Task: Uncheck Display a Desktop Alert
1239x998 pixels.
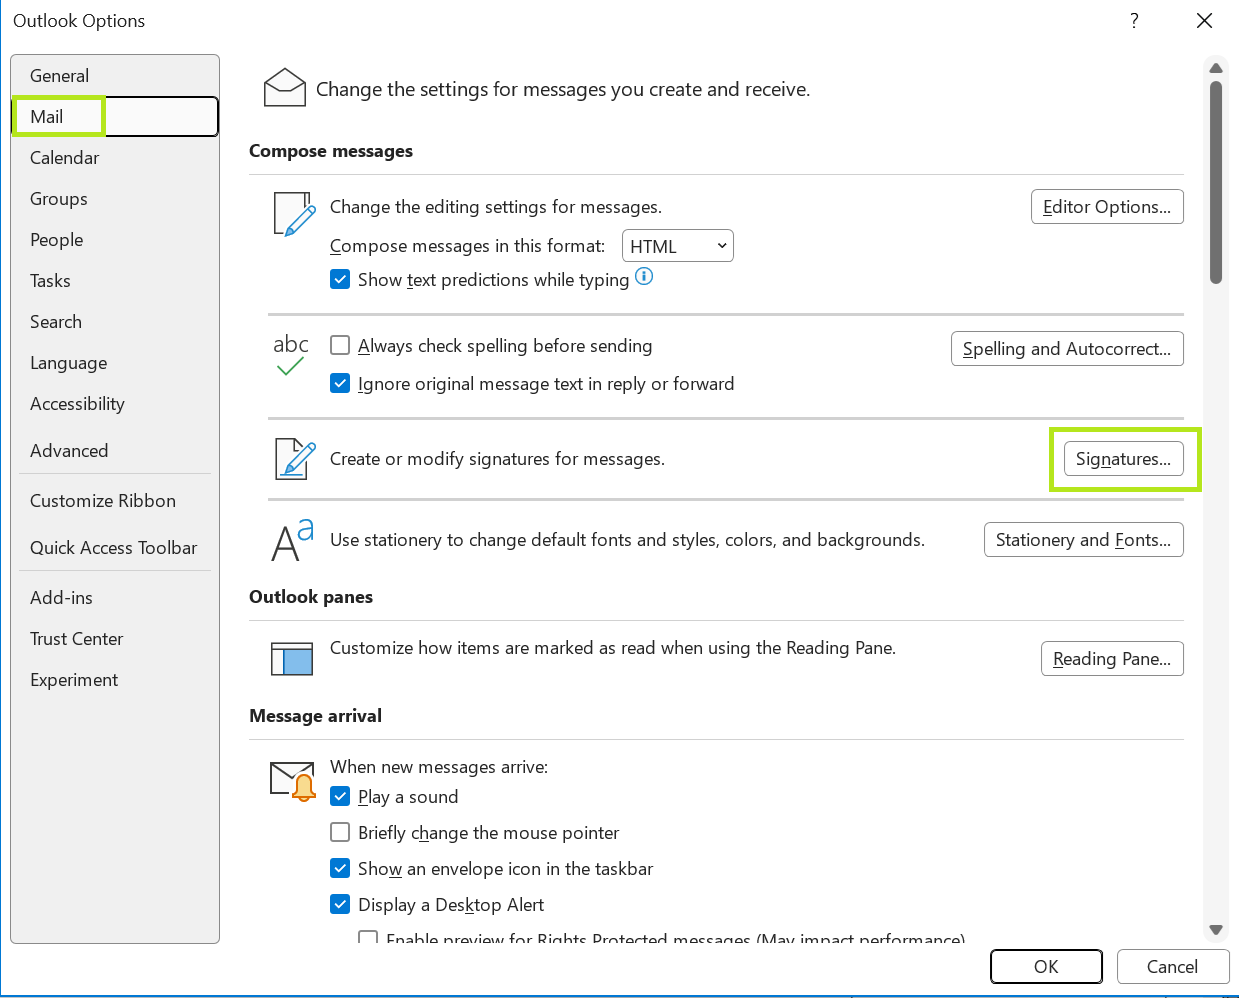Action: click(x=340, y=904)
